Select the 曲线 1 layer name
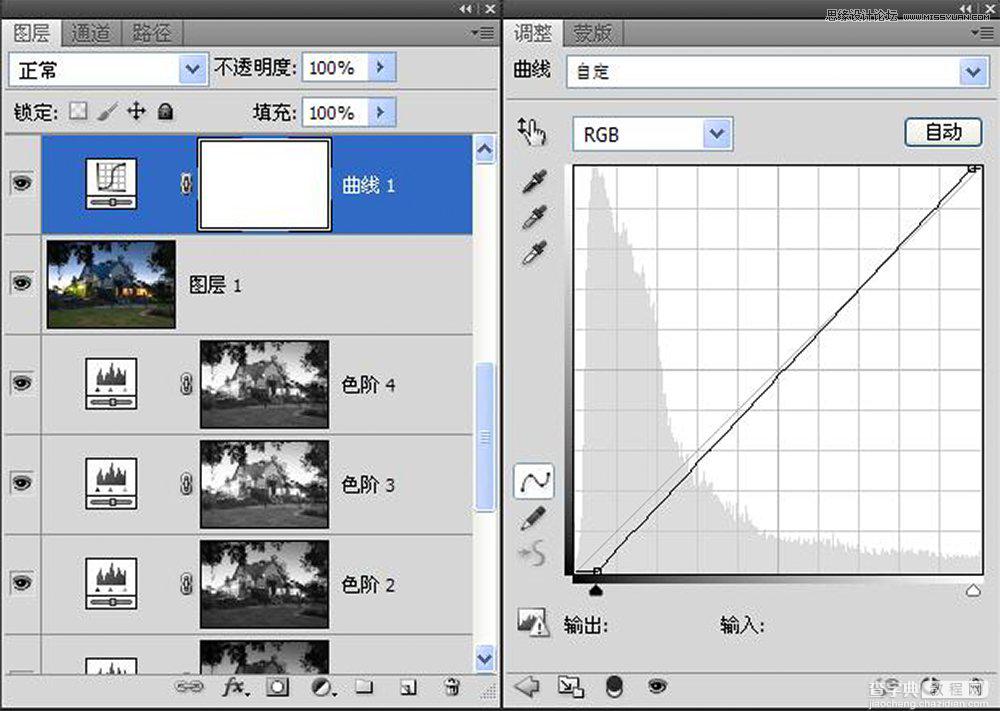The width and height of the screenshot is (1000, 711). click(x=368, y=185)
